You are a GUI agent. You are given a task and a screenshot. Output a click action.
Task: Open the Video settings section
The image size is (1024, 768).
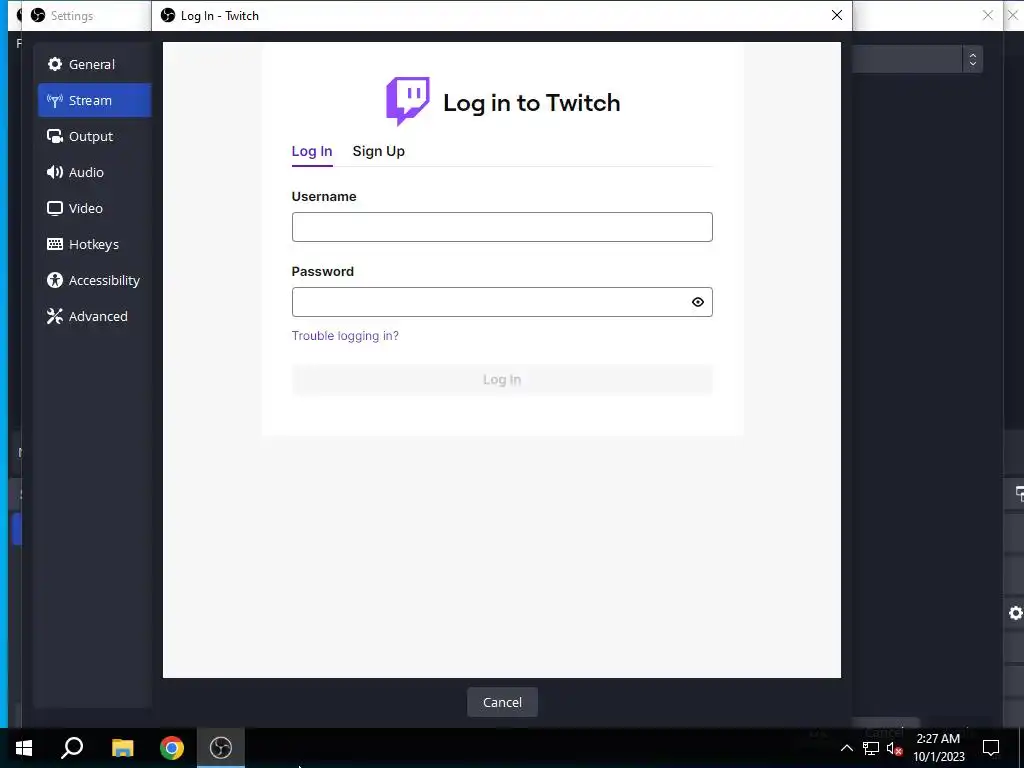coord(94,208)
